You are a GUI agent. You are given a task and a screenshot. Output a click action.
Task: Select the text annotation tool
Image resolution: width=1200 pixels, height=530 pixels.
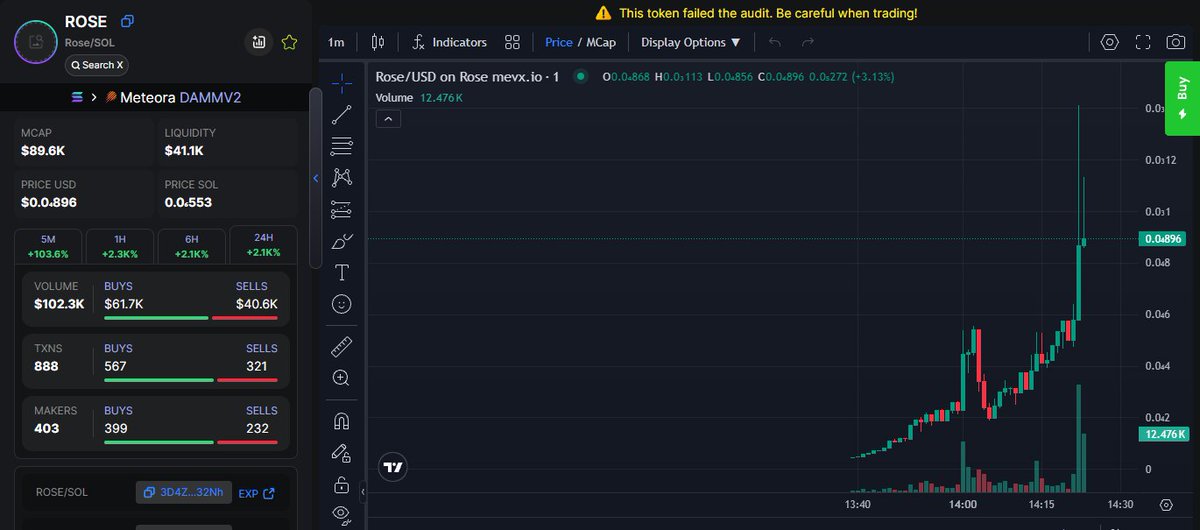click(341, 272)
